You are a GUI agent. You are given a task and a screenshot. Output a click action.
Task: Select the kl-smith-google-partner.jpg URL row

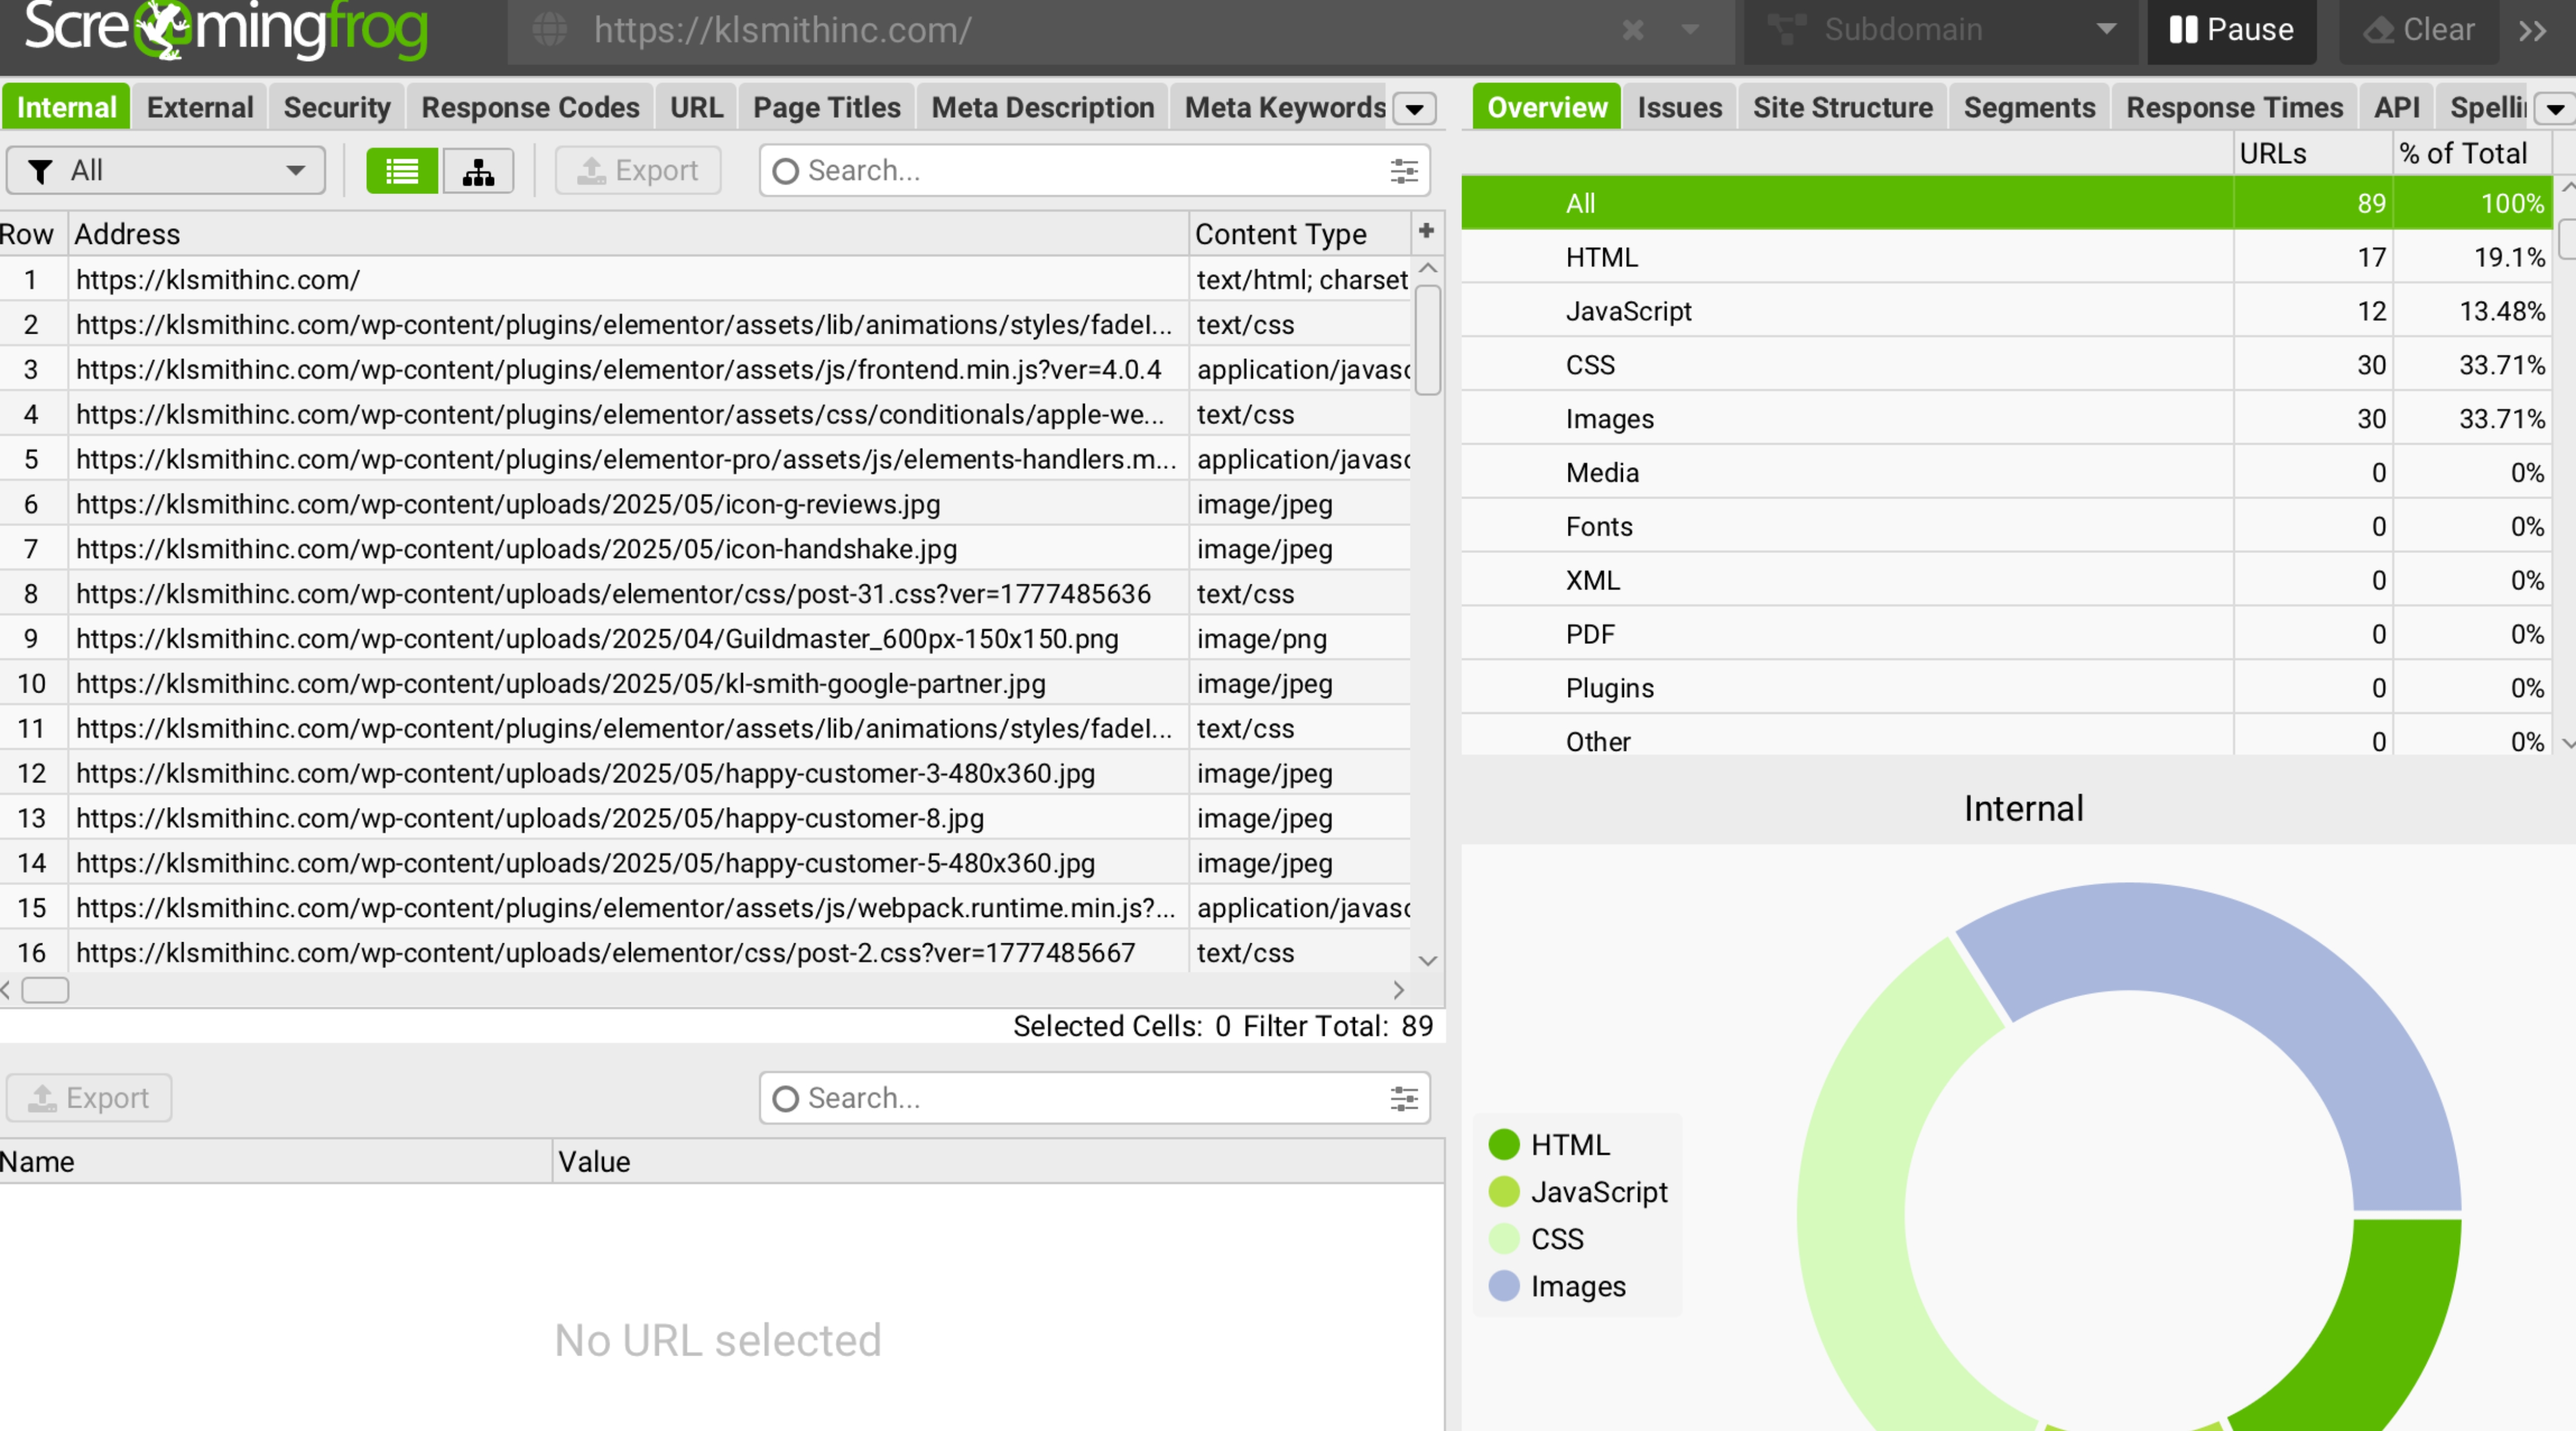coord(705,683)
